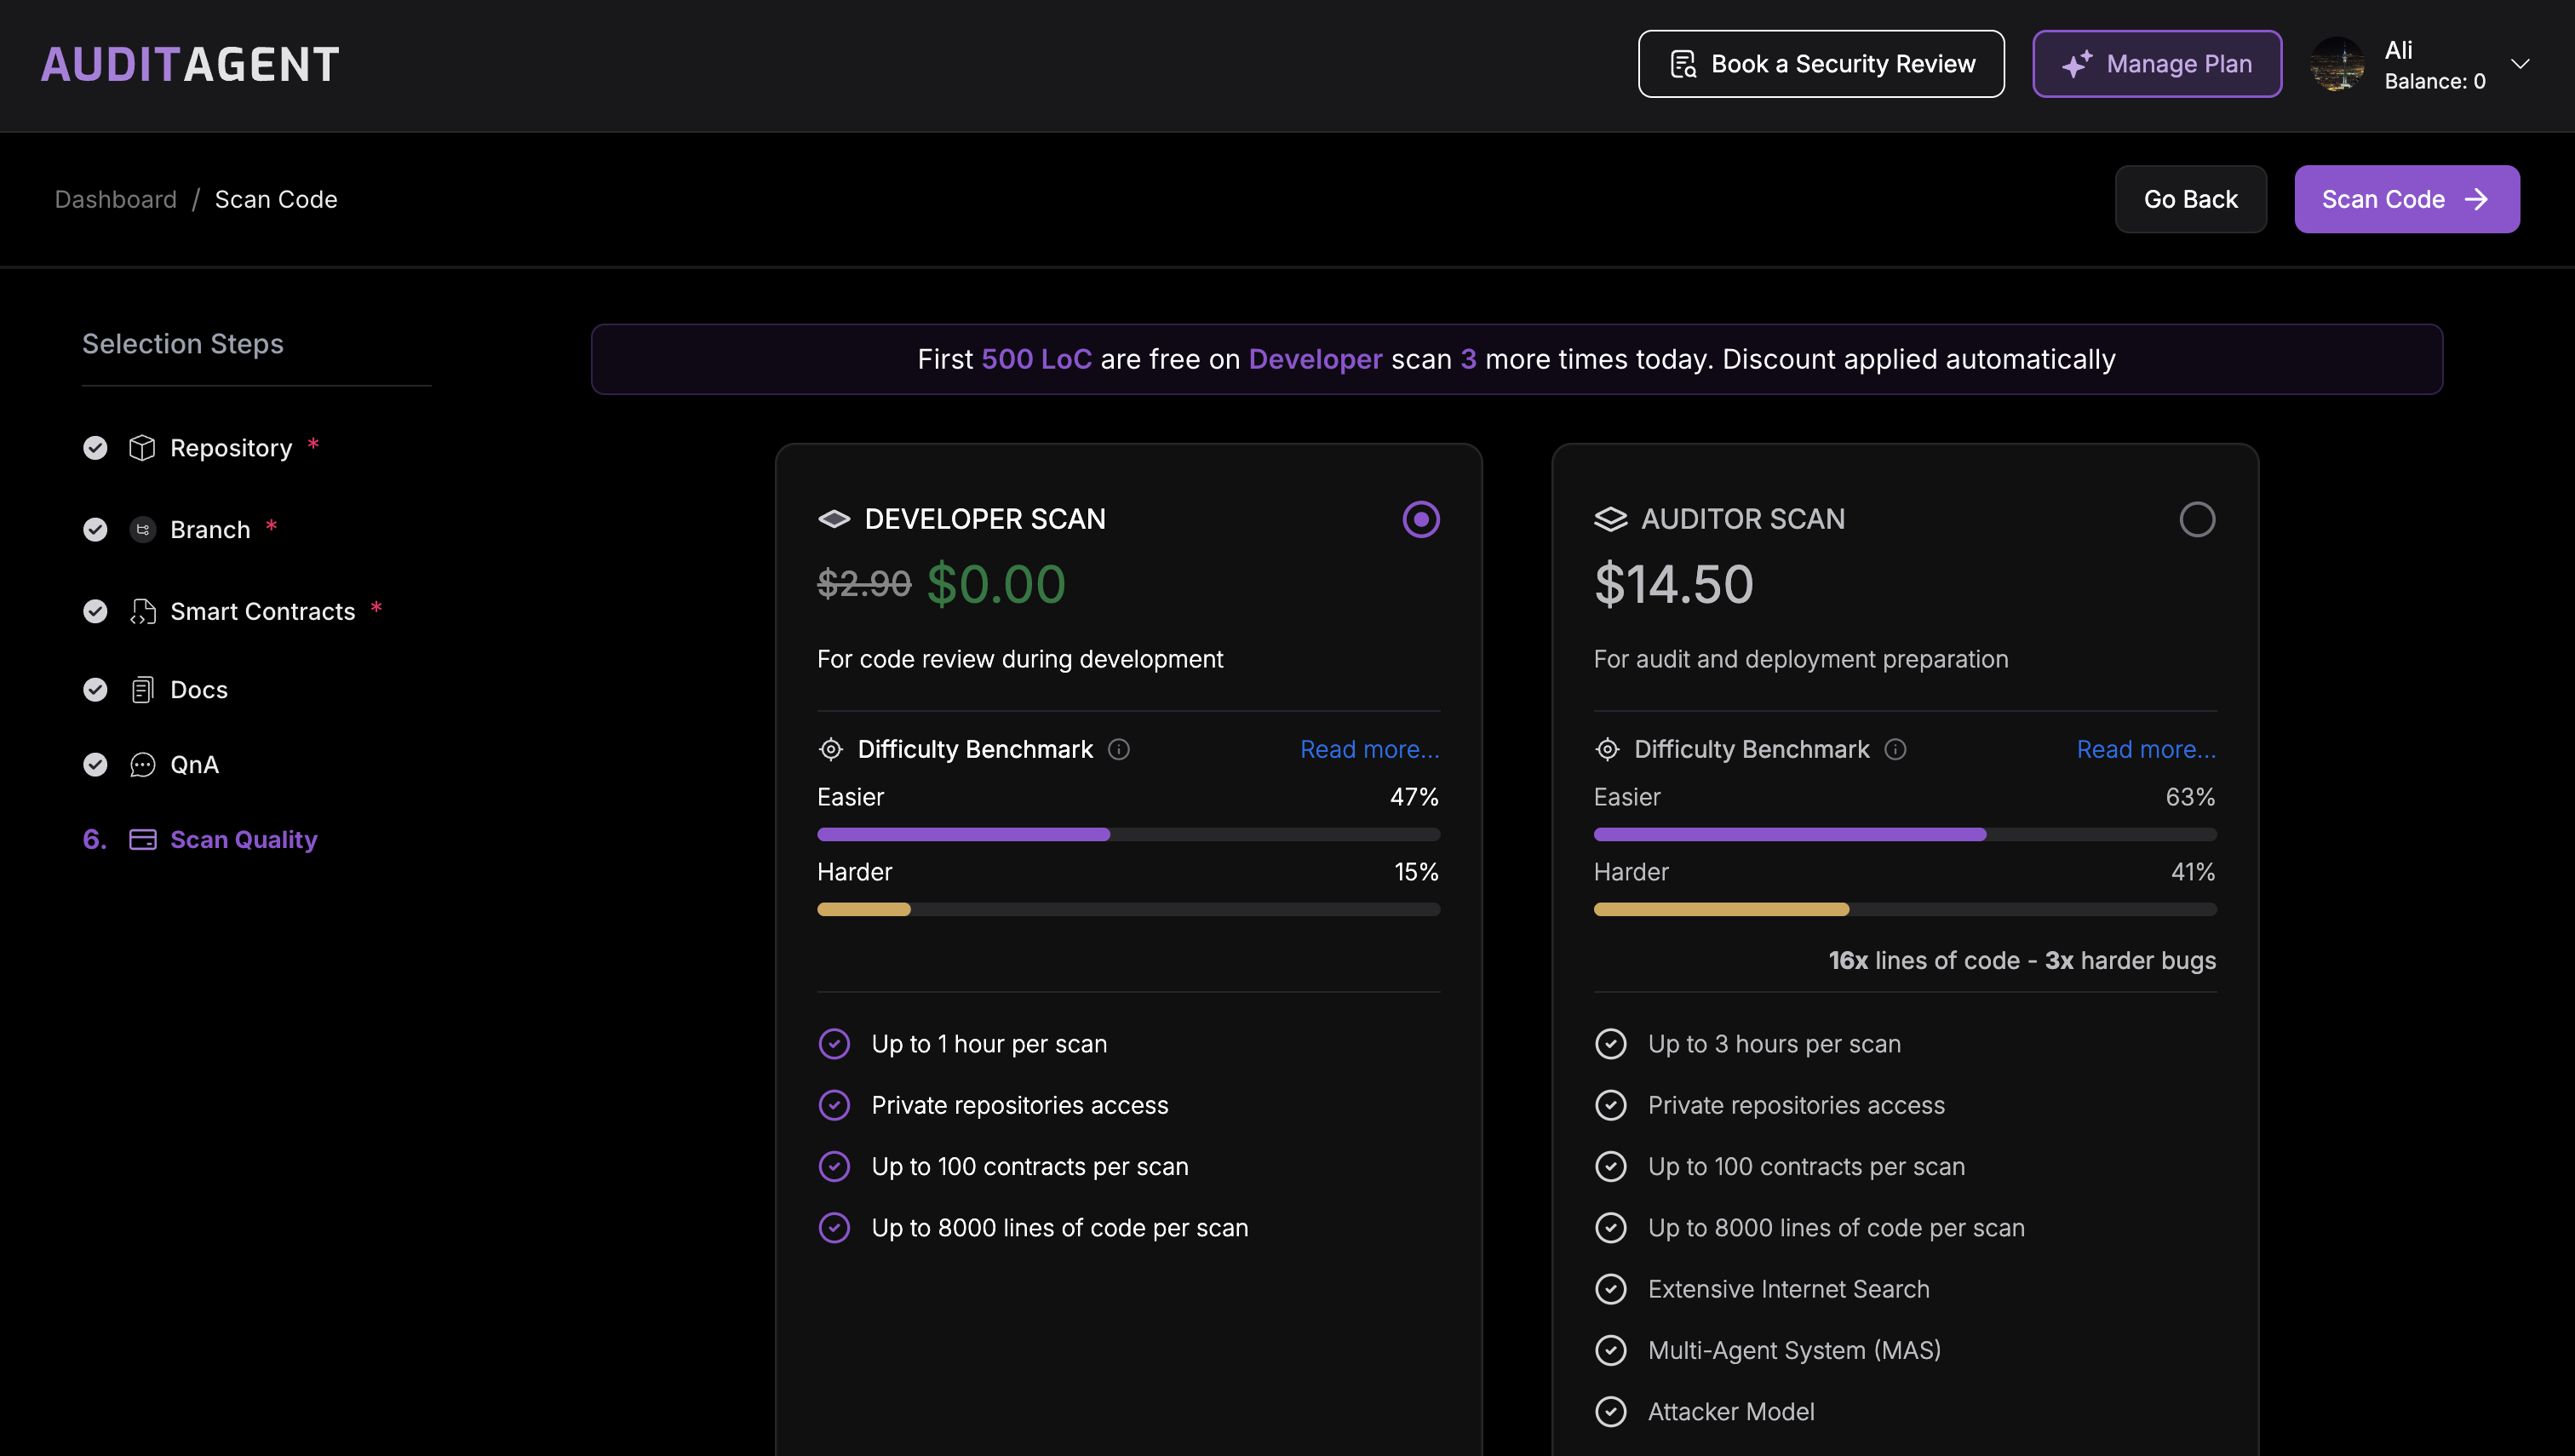Image resolution: width=2575 pixels, height=1456 pixels.
Task: Go to Dashboard breadcrumb
Action: coord(115,199)
